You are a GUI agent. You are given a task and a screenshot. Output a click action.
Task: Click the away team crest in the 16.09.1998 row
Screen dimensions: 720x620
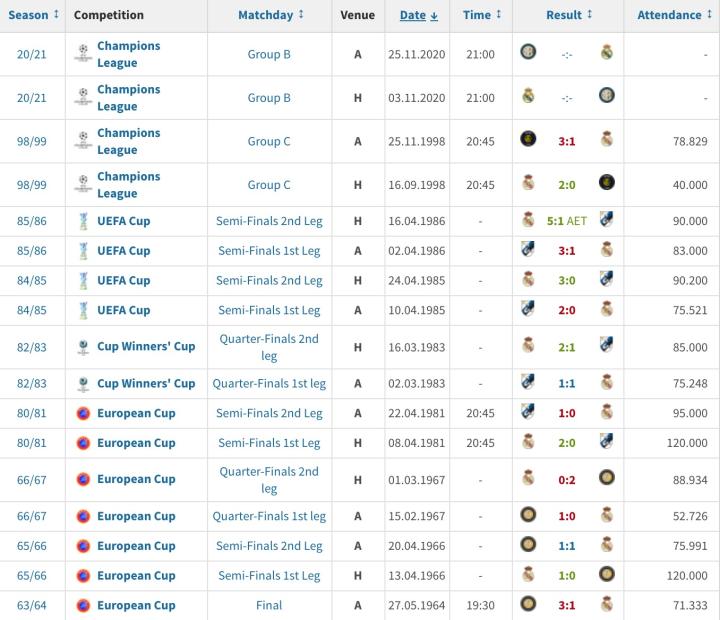[x=606, y=183]
